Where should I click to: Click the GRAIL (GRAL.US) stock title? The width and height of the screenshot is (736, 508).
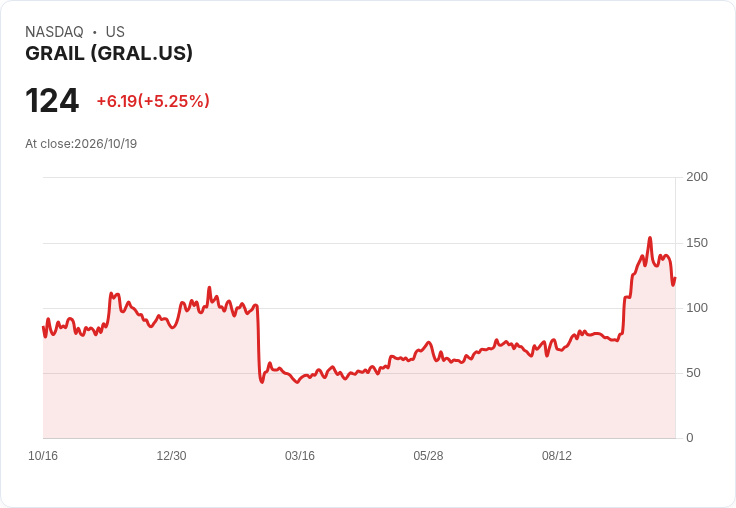coord(109,53)
